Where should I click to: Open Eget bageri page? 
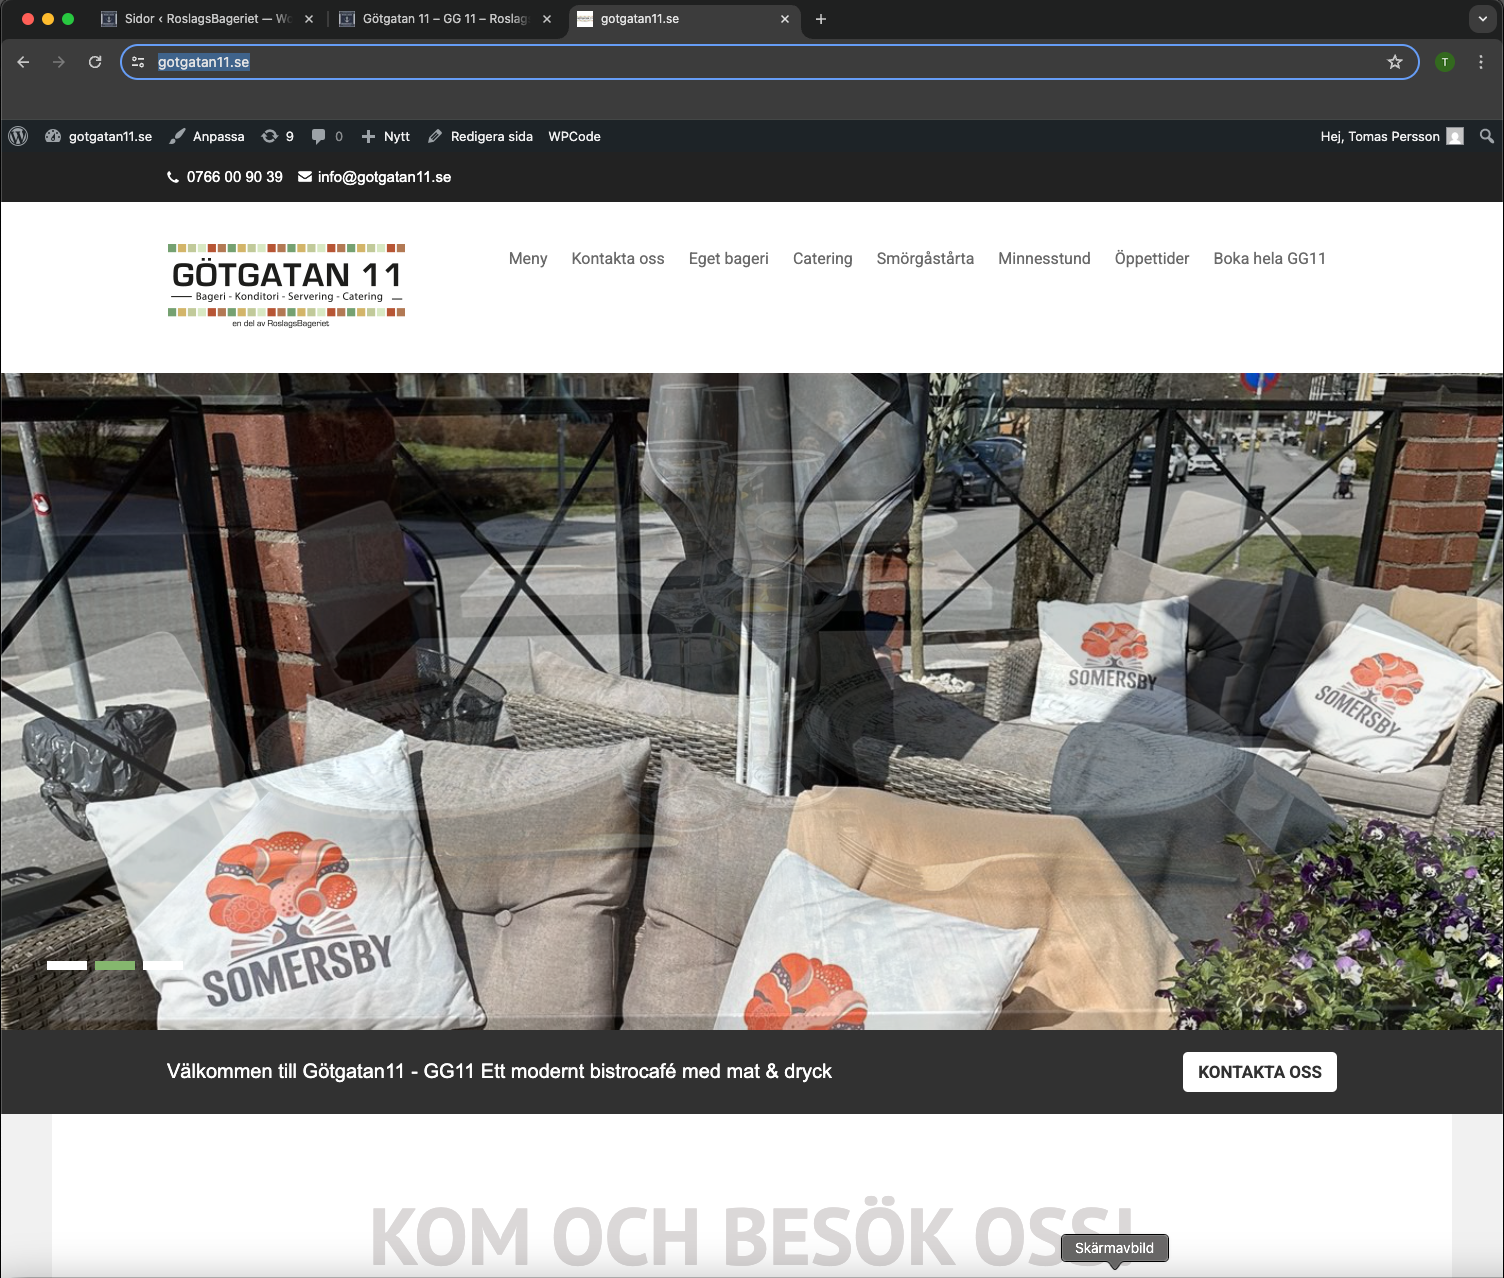pos(729,258)
